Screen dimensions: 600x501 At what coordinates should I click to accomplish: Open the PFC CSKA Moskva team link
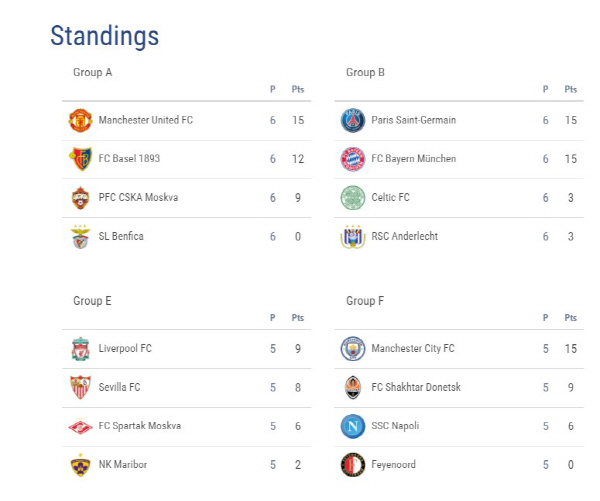click(138, 197)
